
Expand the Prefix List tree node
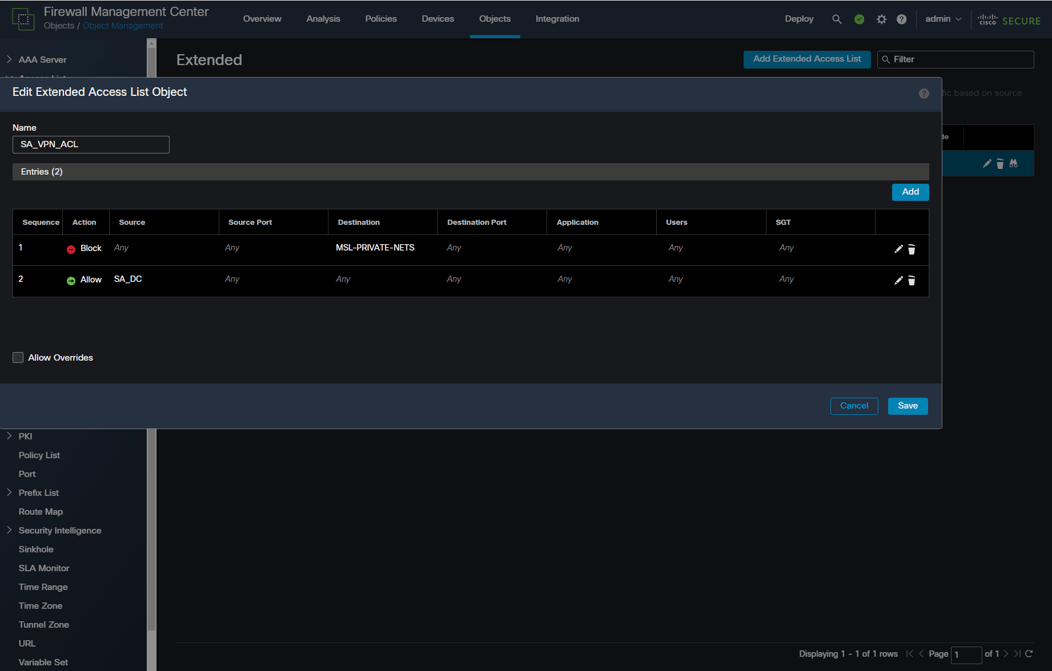9,493
